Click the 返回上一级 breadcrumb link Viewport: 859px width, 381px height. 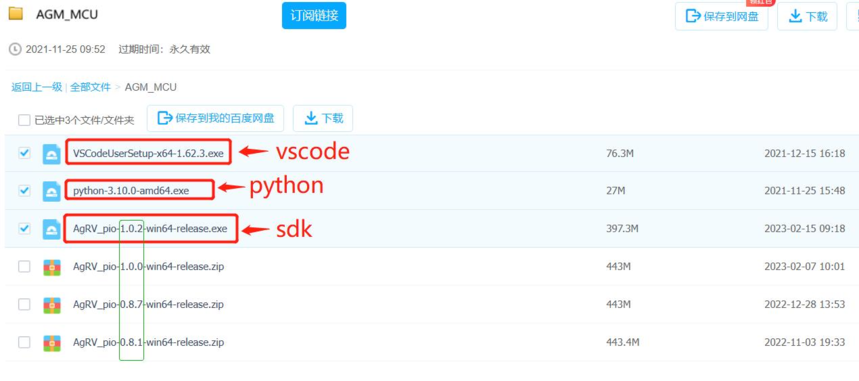[37, 87]
